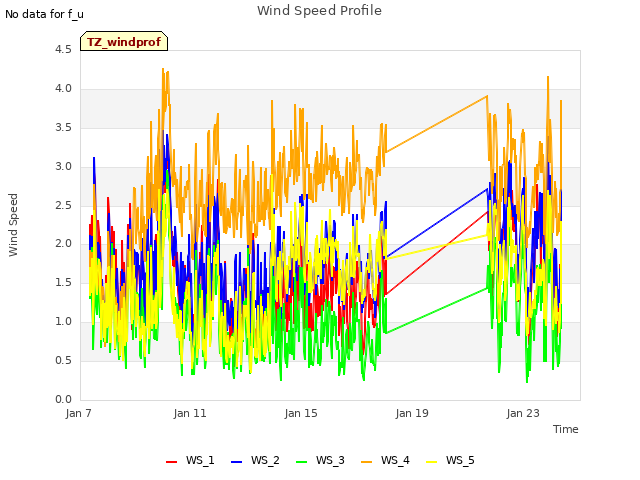
Task: Toggle the WS_2 series in the legend
Action: tap(255, 460)
